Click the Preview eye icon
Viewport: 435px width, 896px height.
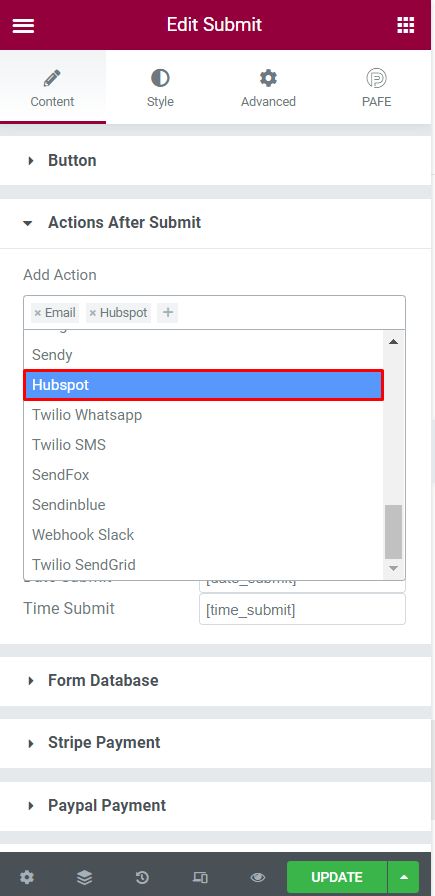[x=258, y=877]
